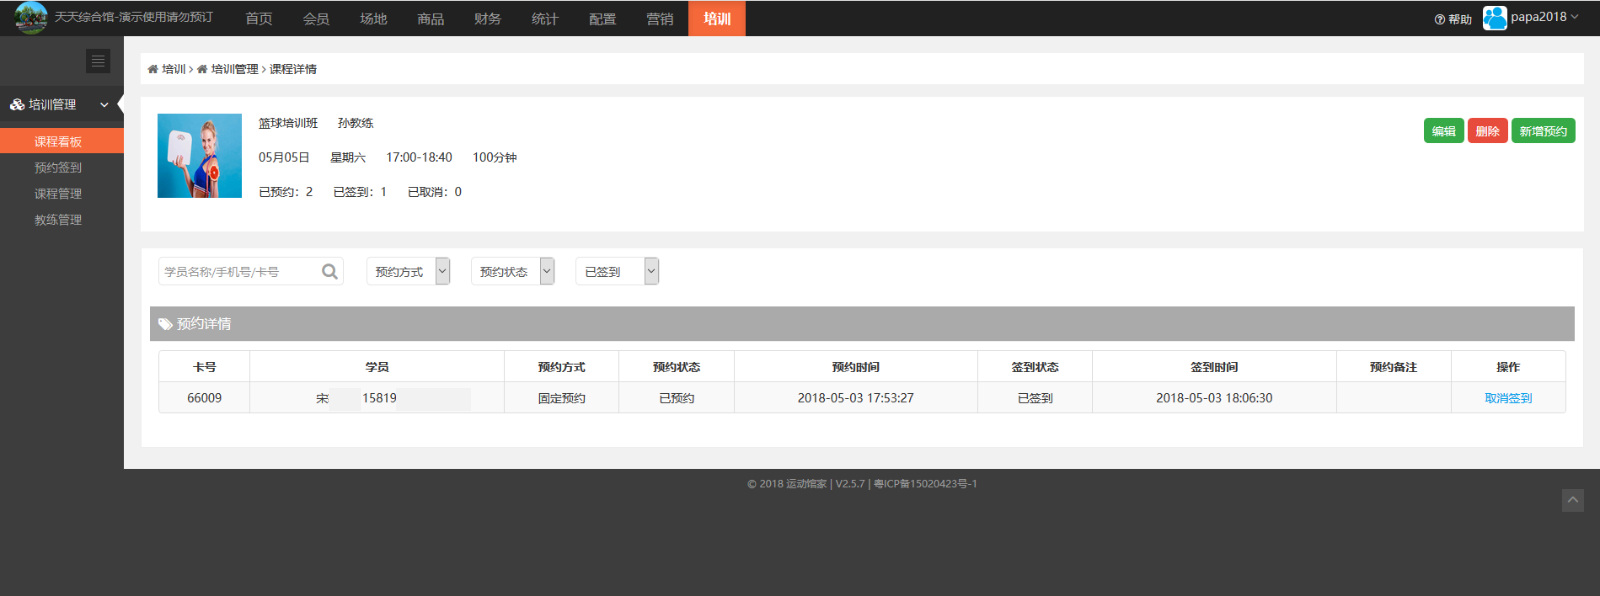Image resolution: width=1600 pixels, height=596 pixels.
Task: Open the 预约状态 dropdown
Action: tap(512, 271)
